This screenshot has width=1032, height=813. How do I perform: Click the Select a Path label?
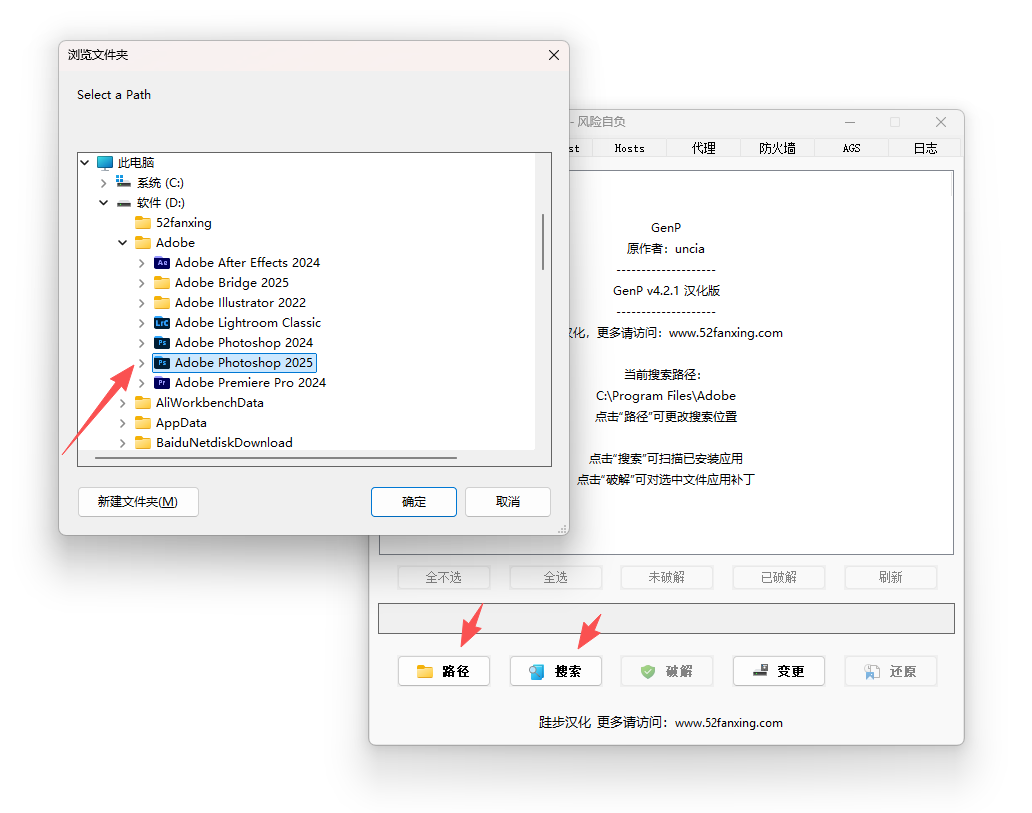[114, 95]
